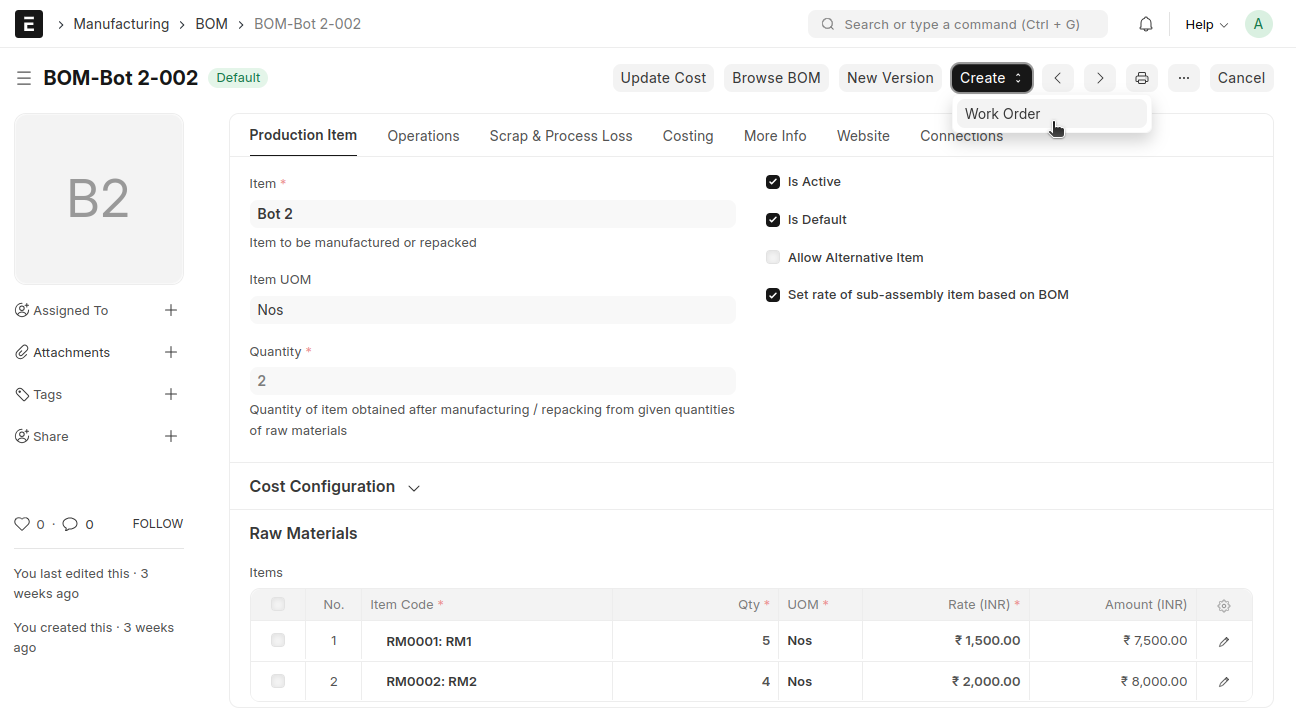This screenshot has height=722, width=1296.
Task: Open the print icon button
Action: tap(1142, 78)
